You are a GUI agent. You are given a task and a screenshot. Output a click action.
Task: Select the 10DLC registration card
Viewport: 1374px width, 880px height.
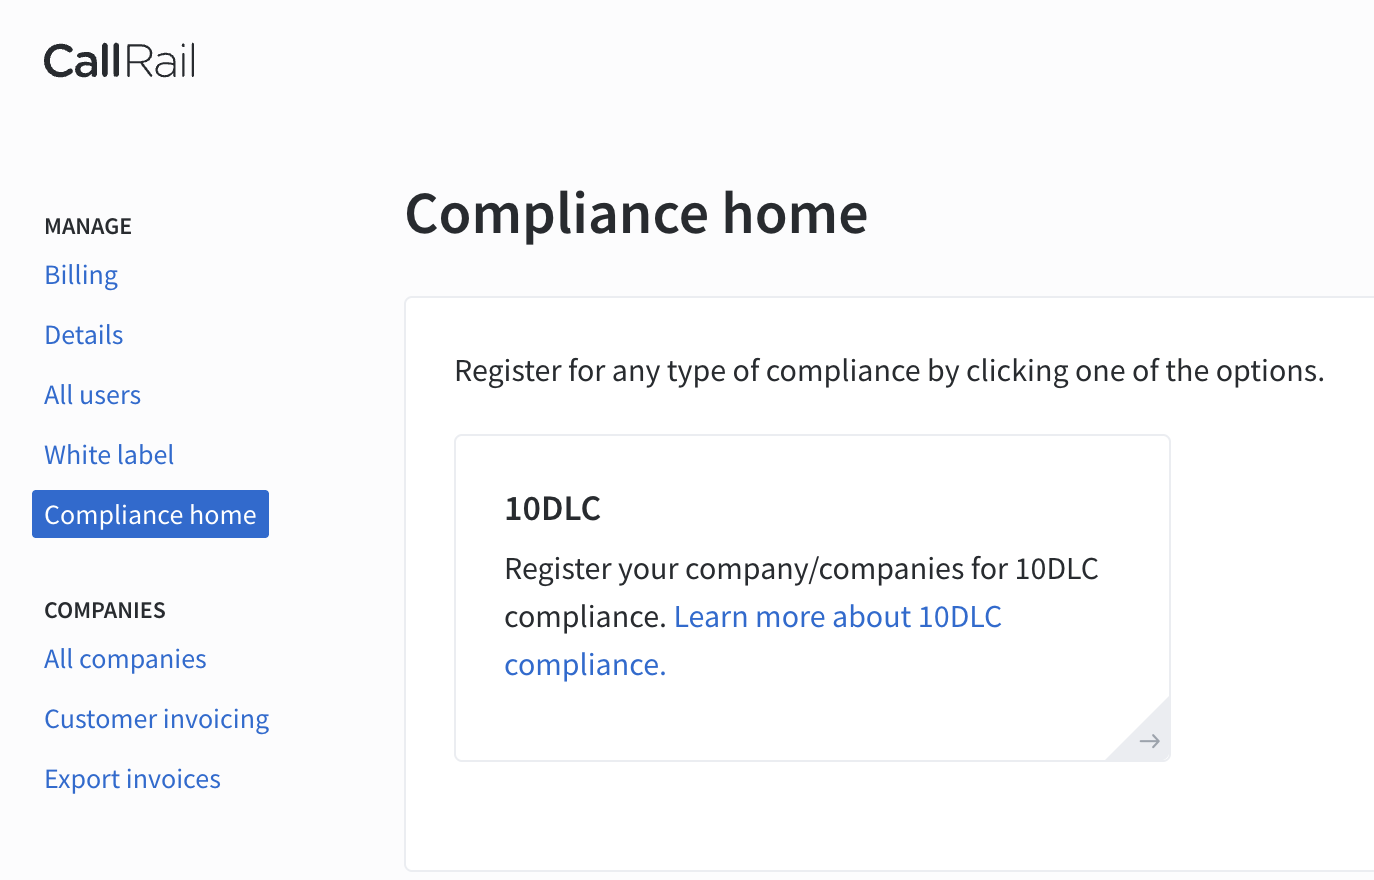812,596
